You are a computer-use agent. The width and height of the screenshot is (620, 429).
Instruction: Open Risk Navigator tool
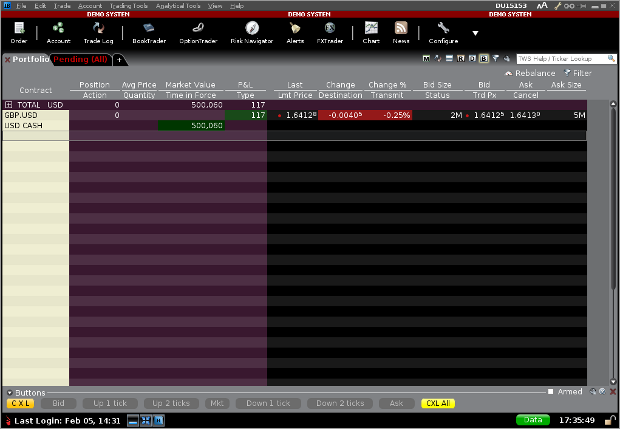[x=252, y=32]
